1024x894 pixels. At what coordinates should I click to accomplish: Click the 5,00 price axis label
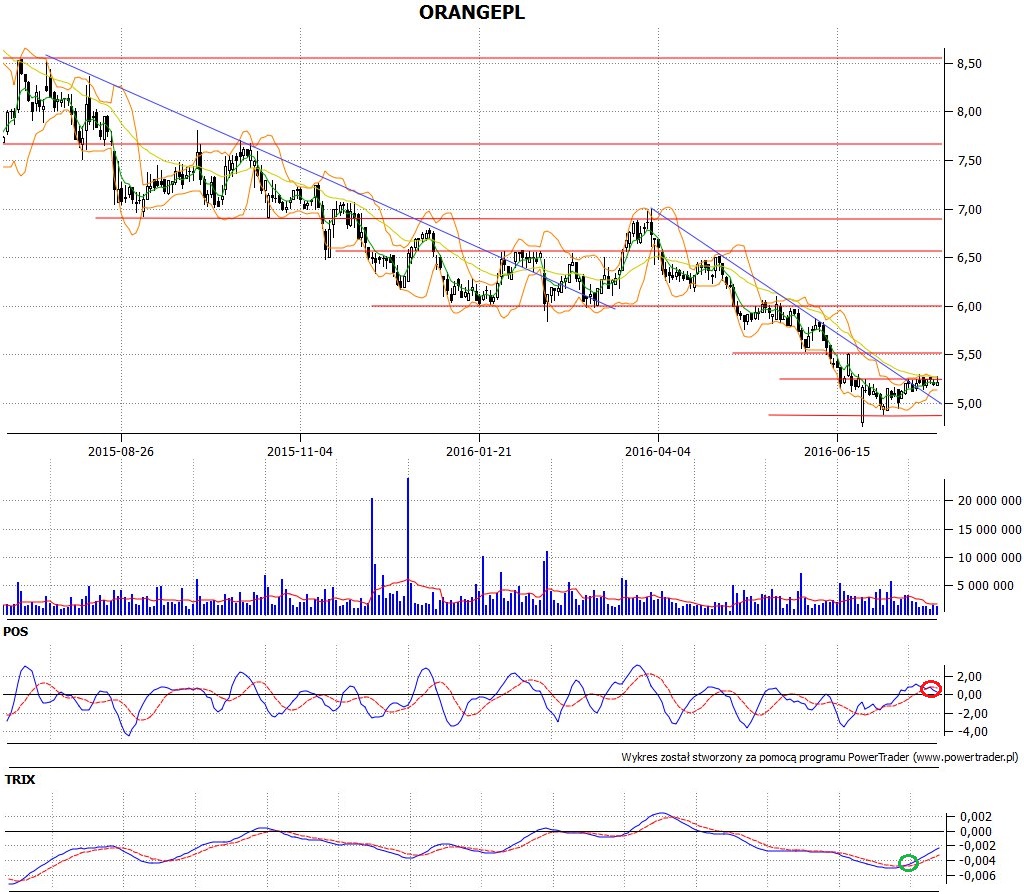tap(969, 404)
